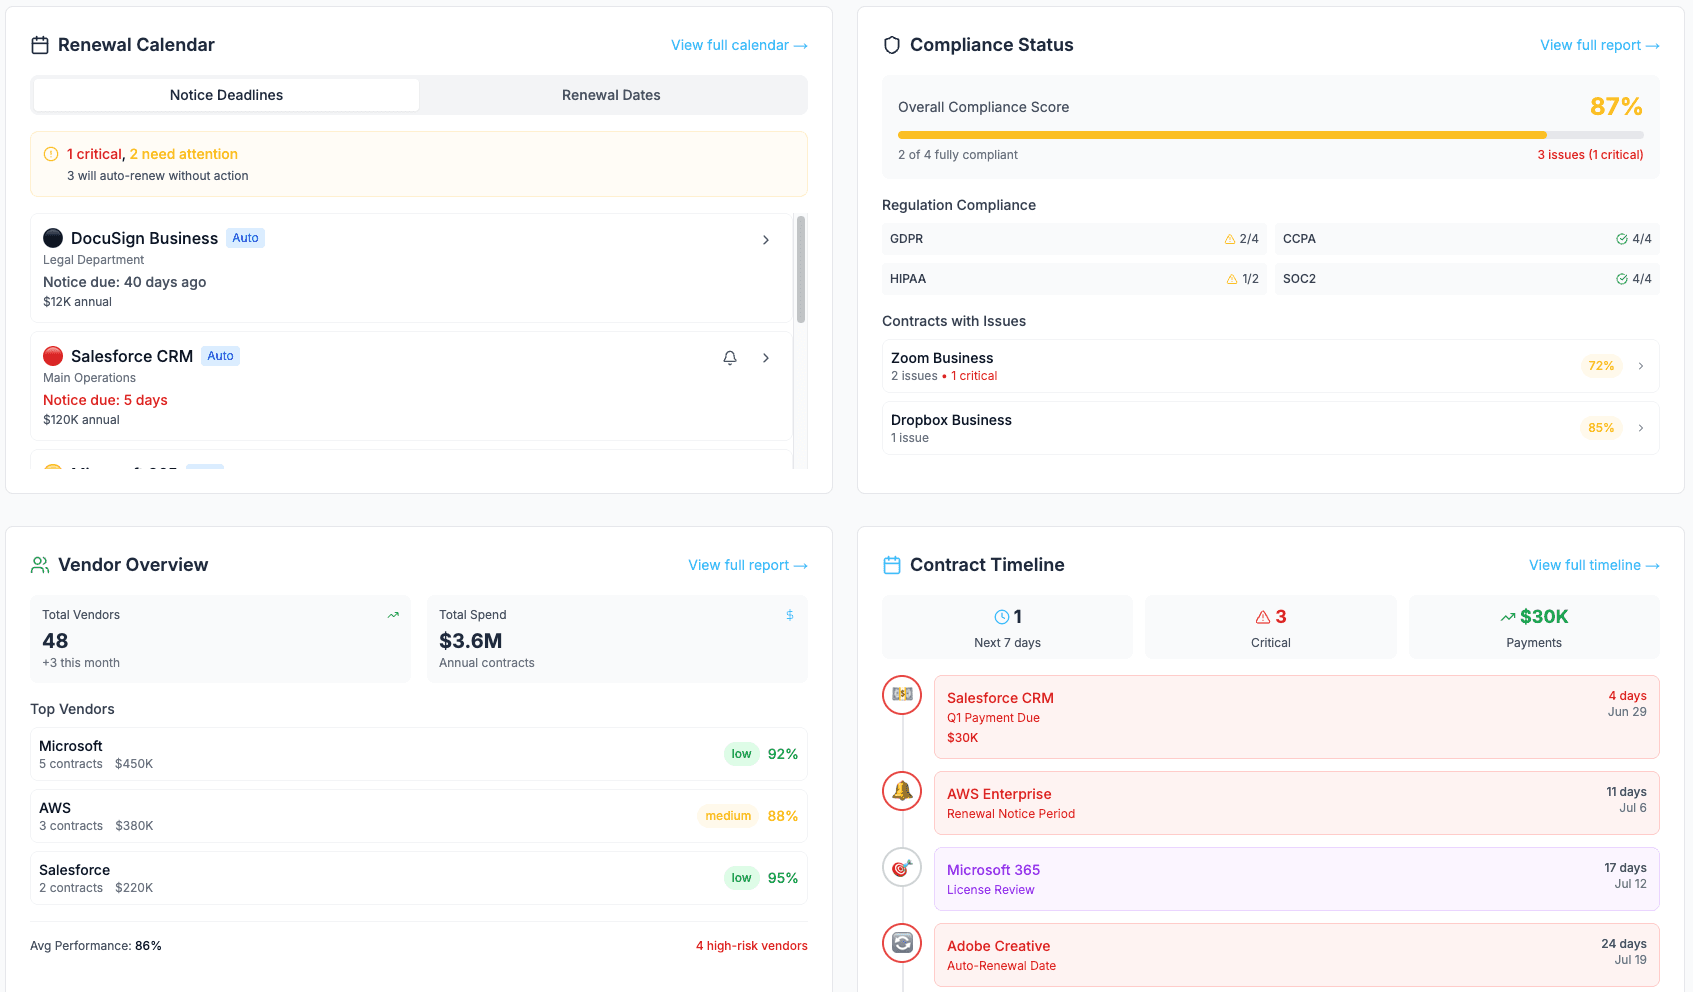Click the bell icon on Salesforce CRM row

click(x=729, y=357)
